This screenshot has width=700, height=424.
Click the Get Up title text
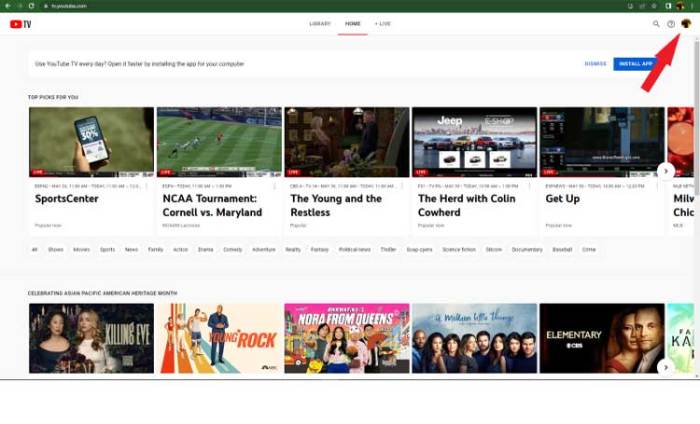562,199
